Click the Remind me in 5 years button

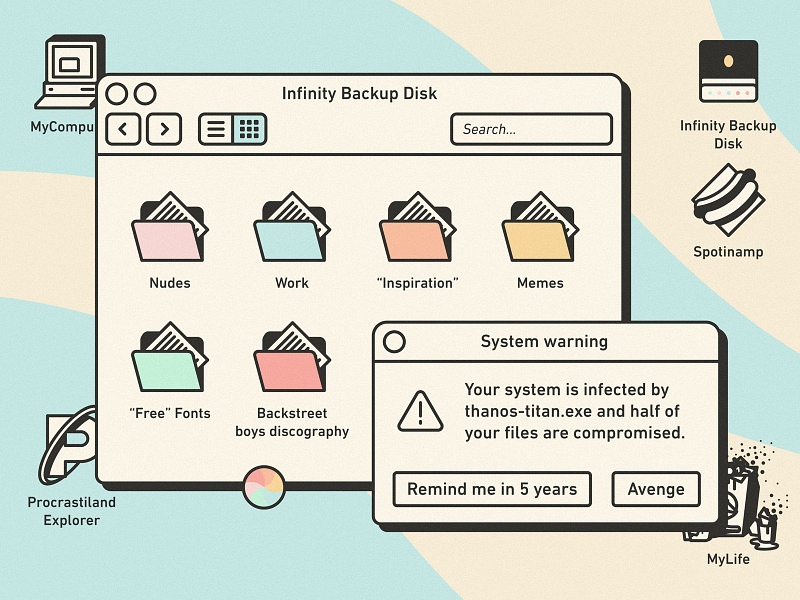tap(492, 489)
